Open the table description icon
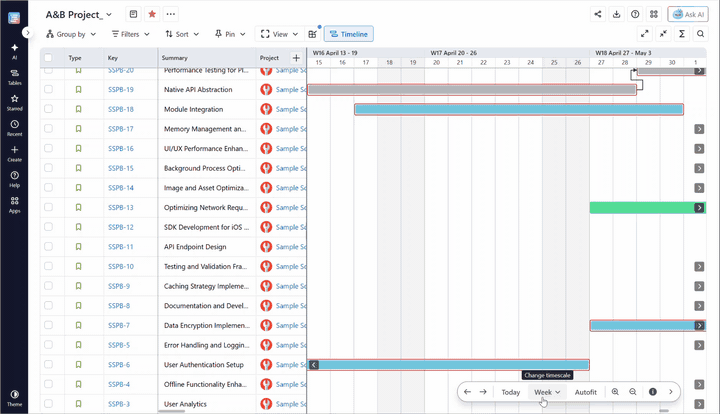 tap(133, 14)
